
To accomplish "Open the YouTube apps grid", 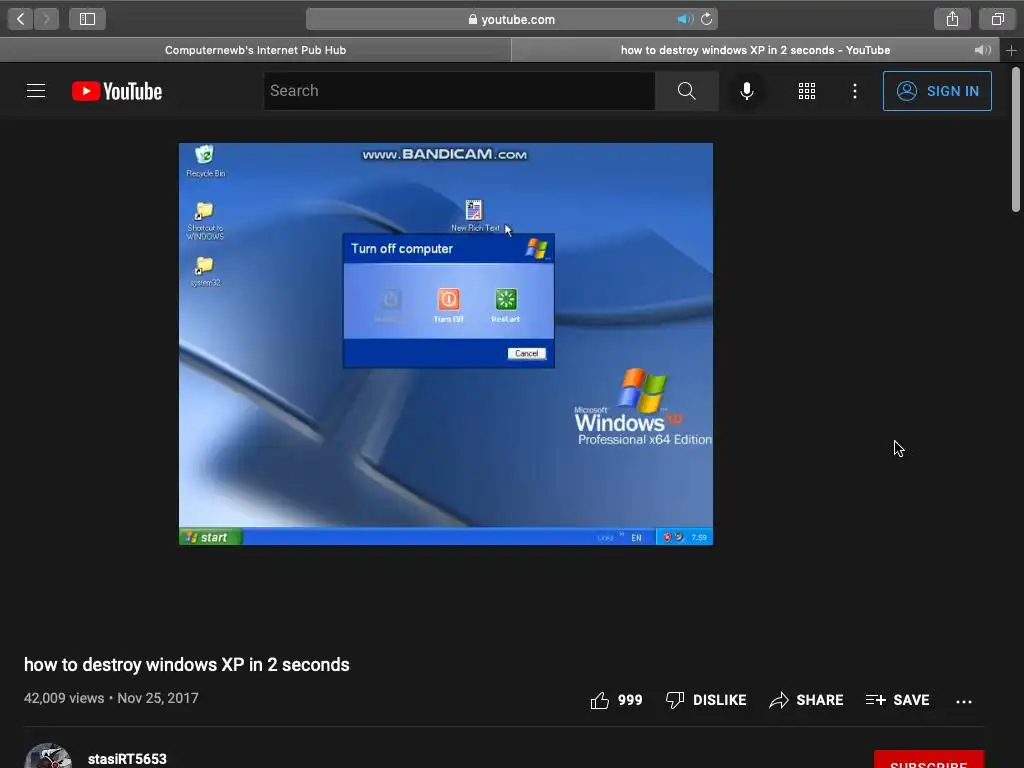I will 807,91.
